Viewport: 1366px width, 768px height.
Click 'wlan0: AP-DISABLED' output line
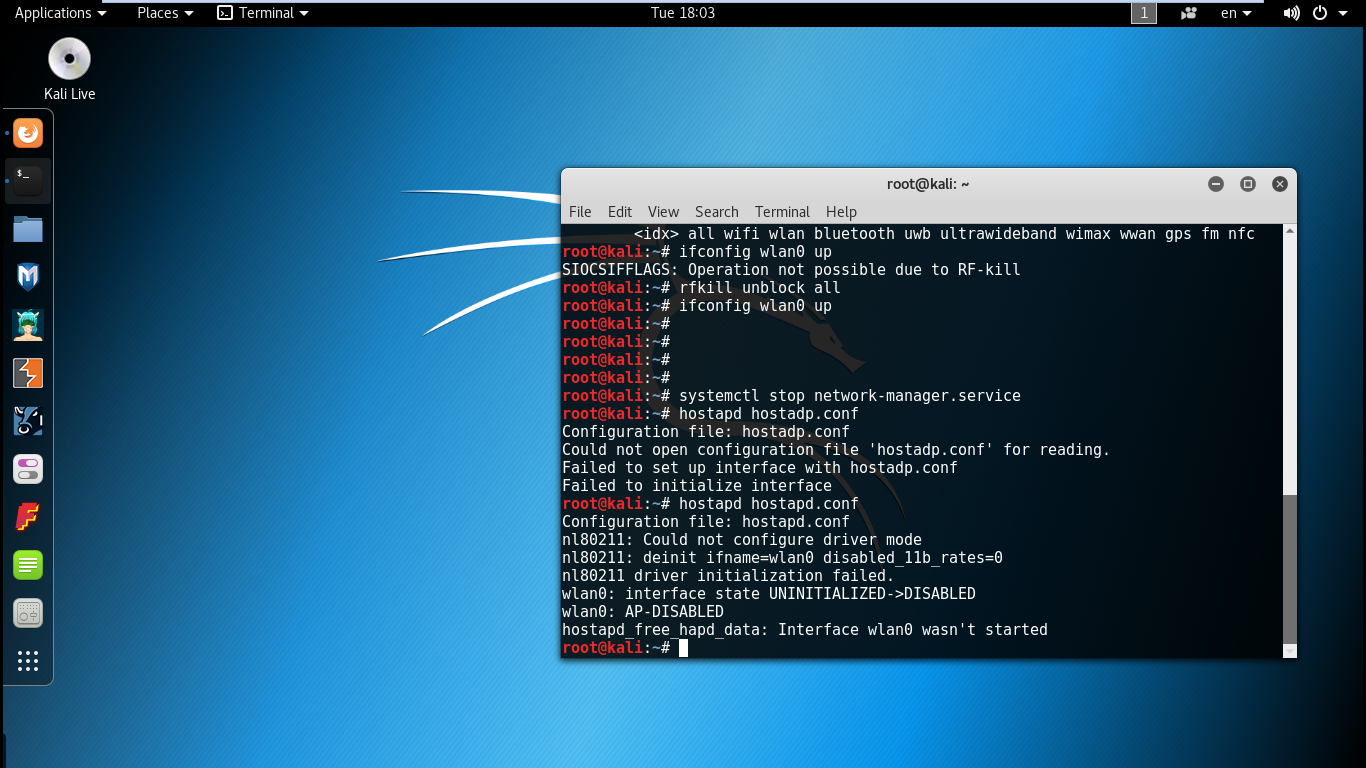tap(643, 612)
